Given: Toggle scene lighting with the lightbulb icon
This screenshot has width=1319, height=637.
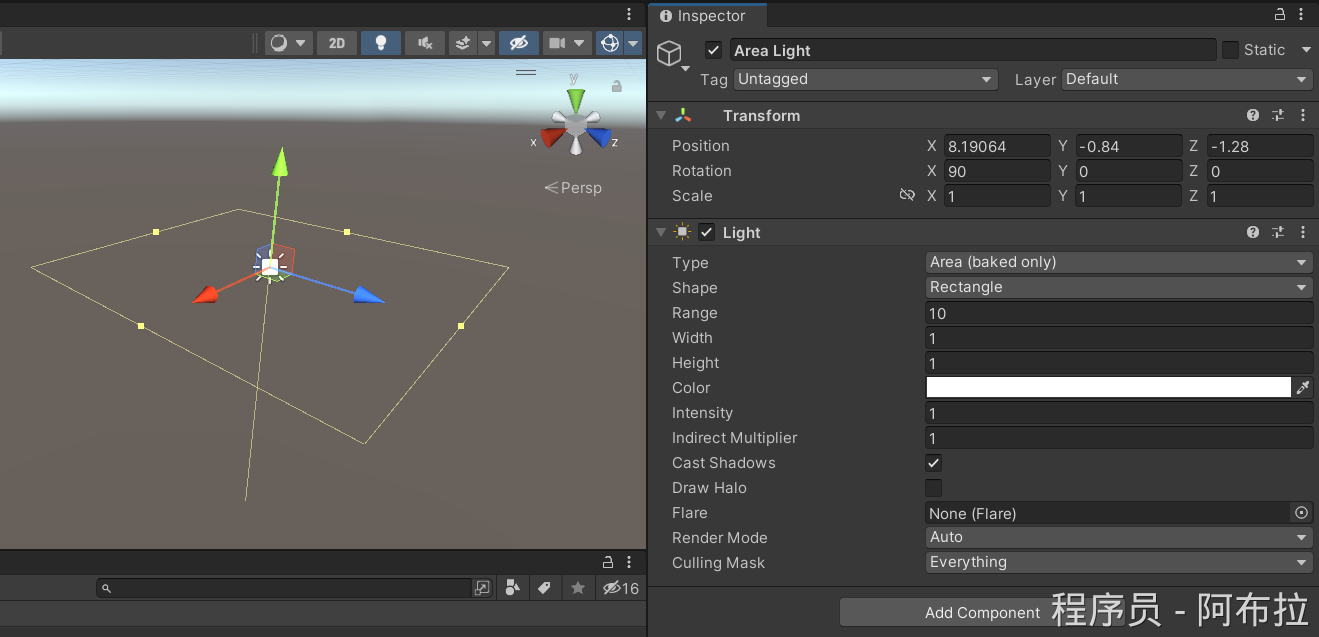Looking at the screenshot, I should pyautogui.click(x=380, y=43).
